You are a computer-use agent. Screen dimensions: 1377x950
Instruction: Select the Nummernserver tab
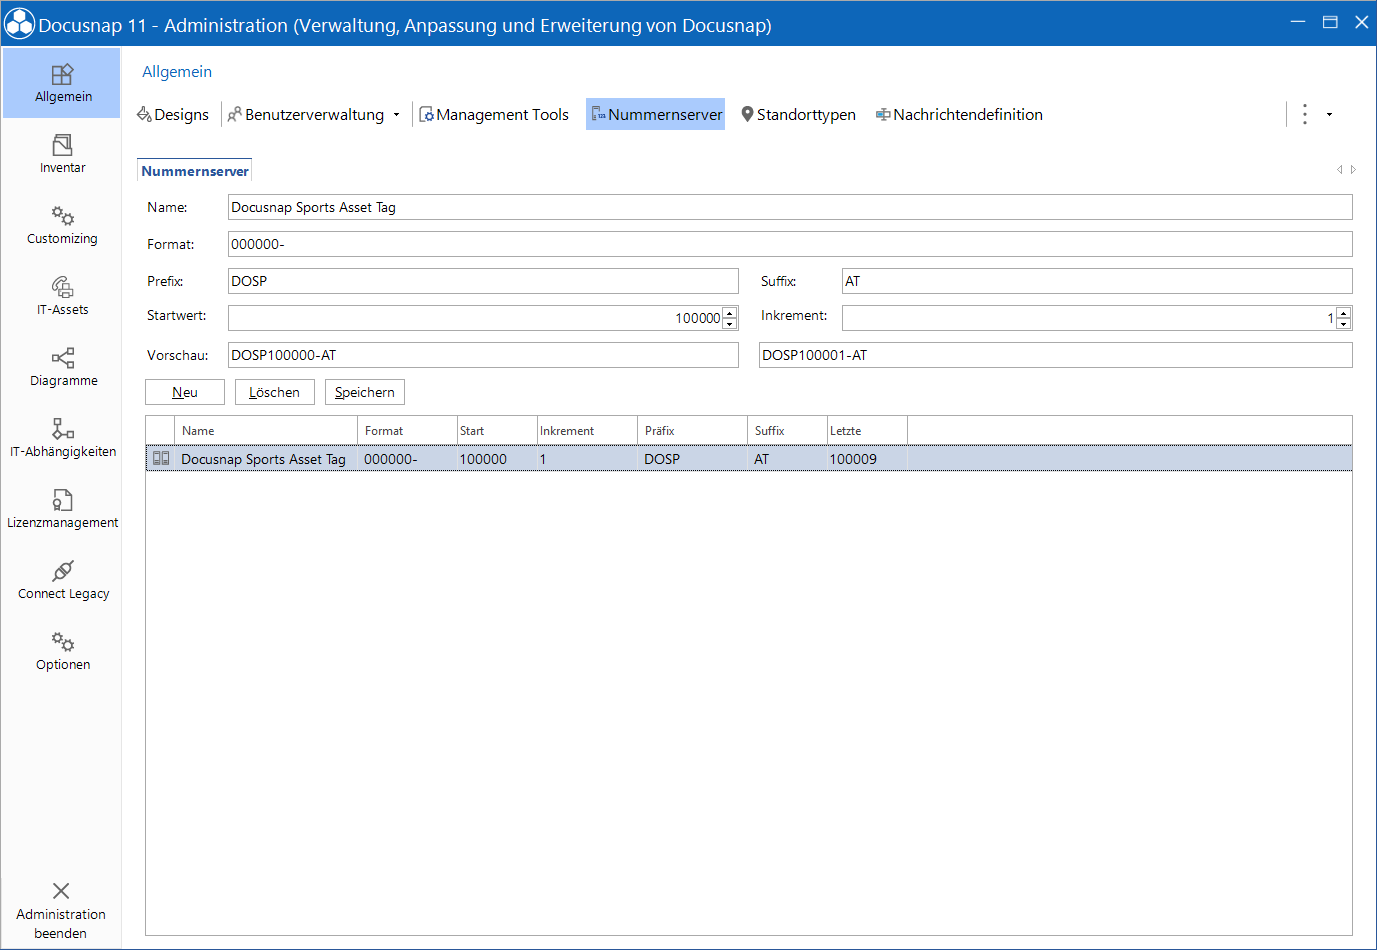coord(194,171)
